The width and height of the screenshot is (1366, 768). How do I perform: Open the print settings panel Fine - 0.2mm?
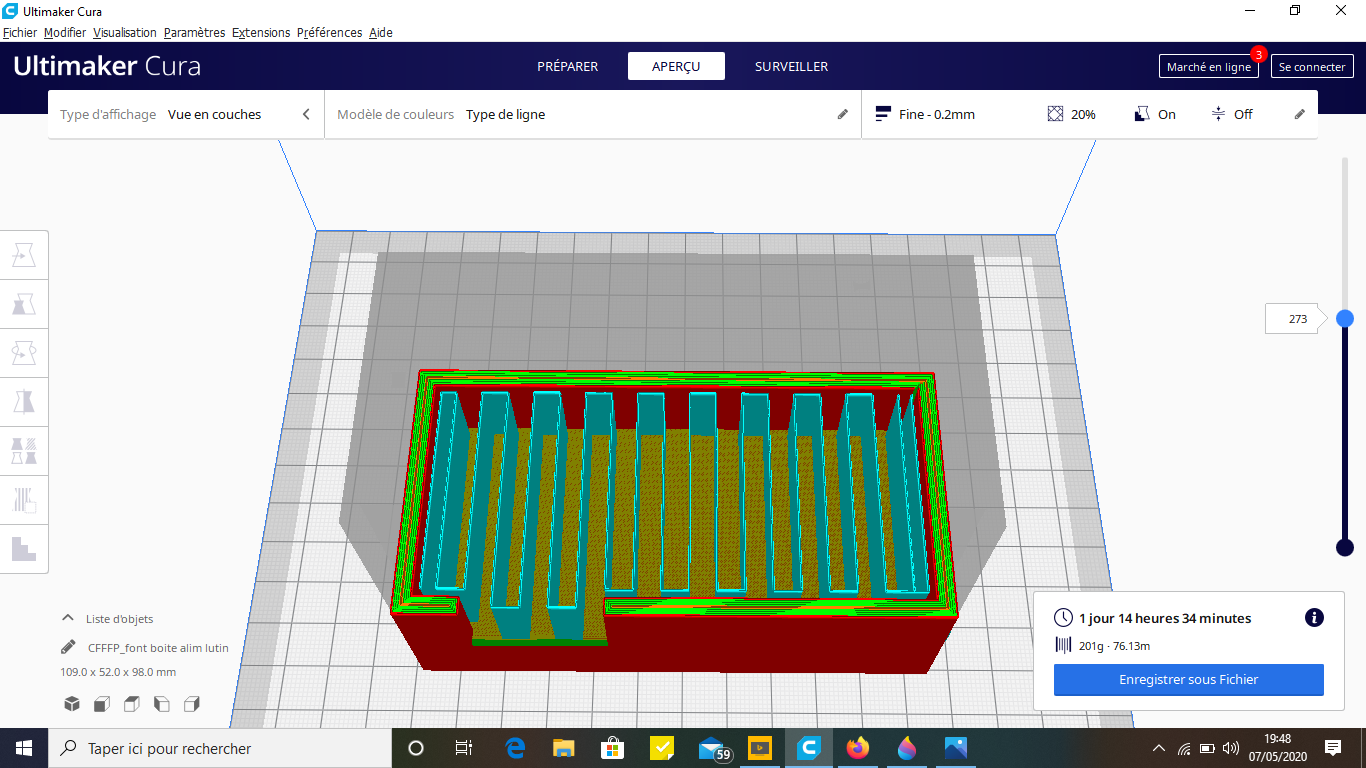(1089, 114)
